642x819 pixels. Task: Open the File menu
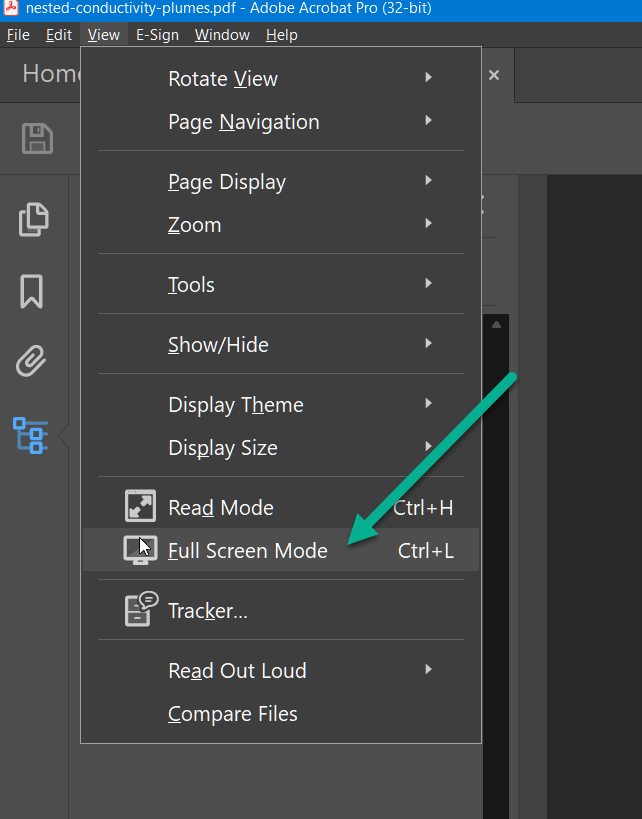coord(18,35)
